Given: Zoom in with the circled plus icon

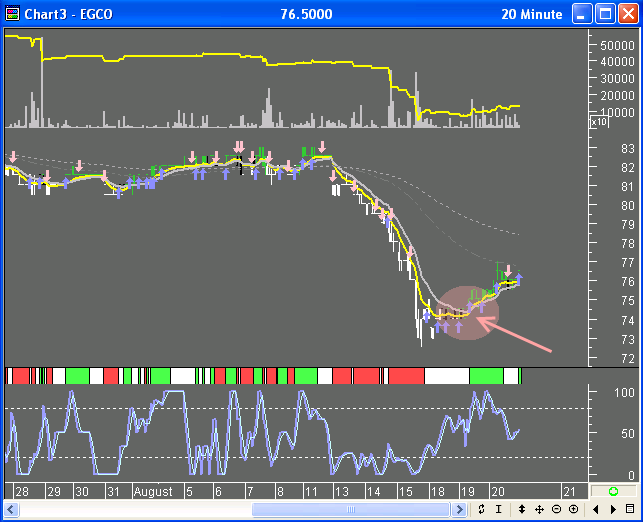Looking at the screenshot, I should pos(573,509).
